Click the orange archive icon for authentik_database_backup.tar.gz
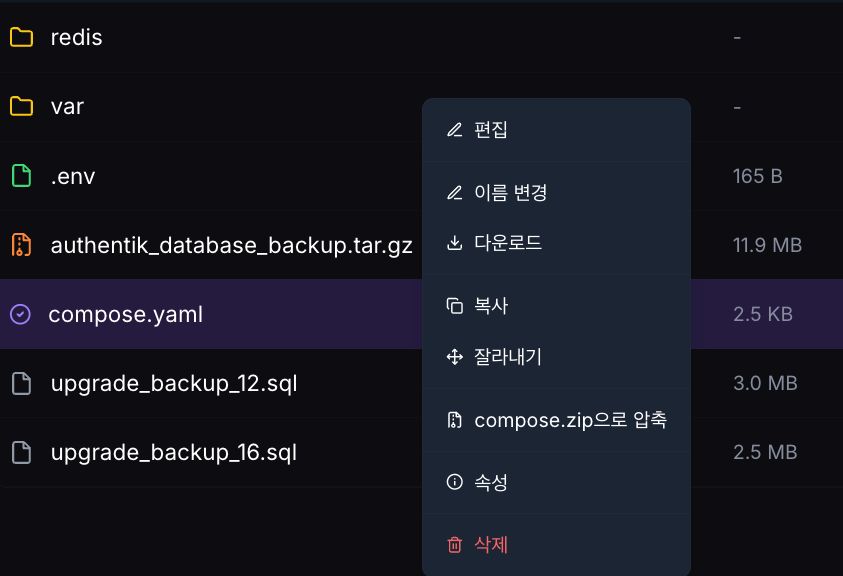 click(22, 244)
